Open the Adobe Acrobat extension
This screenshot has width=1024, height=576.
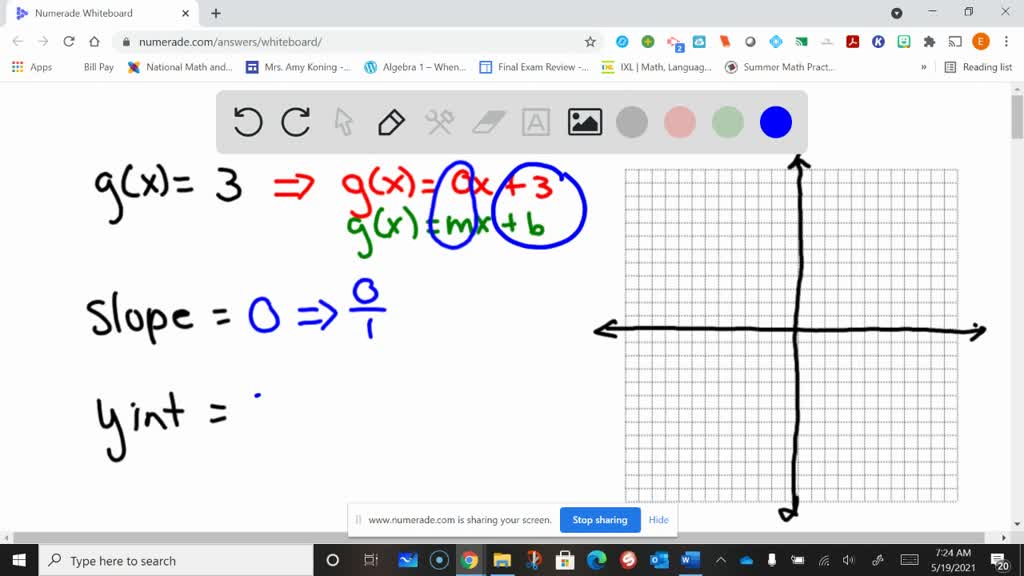(852, 42)
